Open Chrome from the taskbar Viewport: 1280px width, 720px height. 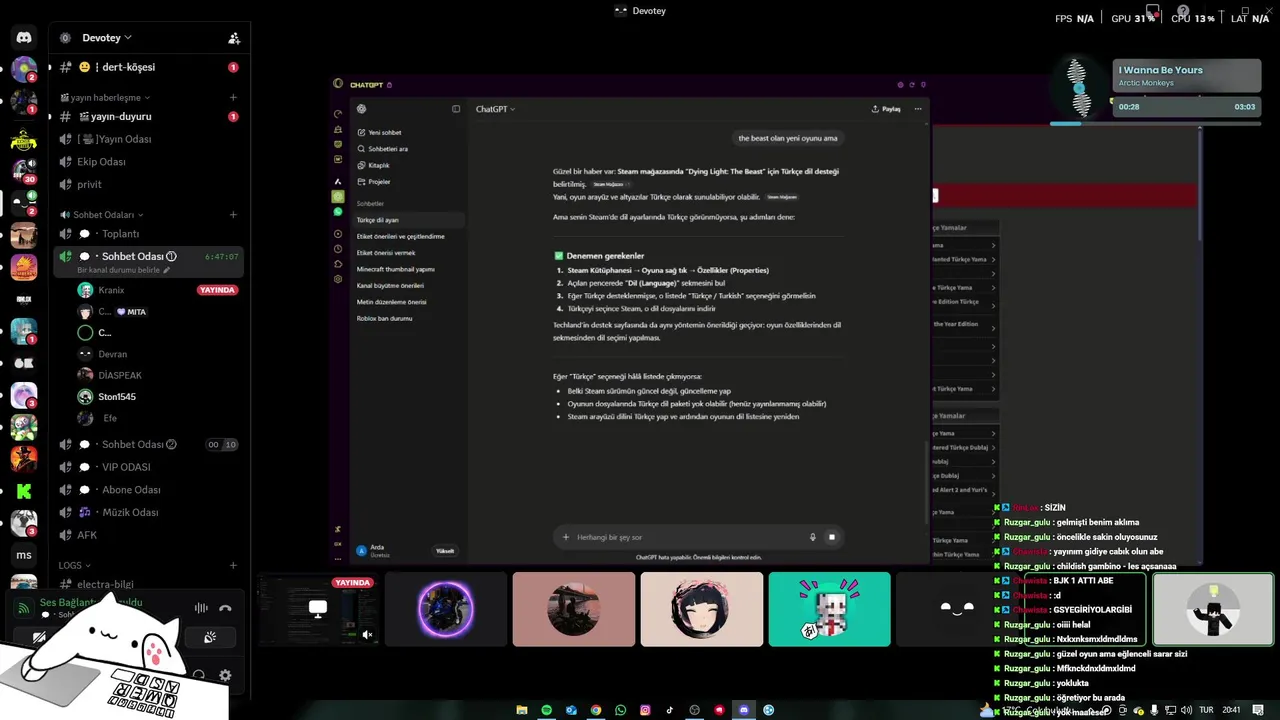coord(596,710)
